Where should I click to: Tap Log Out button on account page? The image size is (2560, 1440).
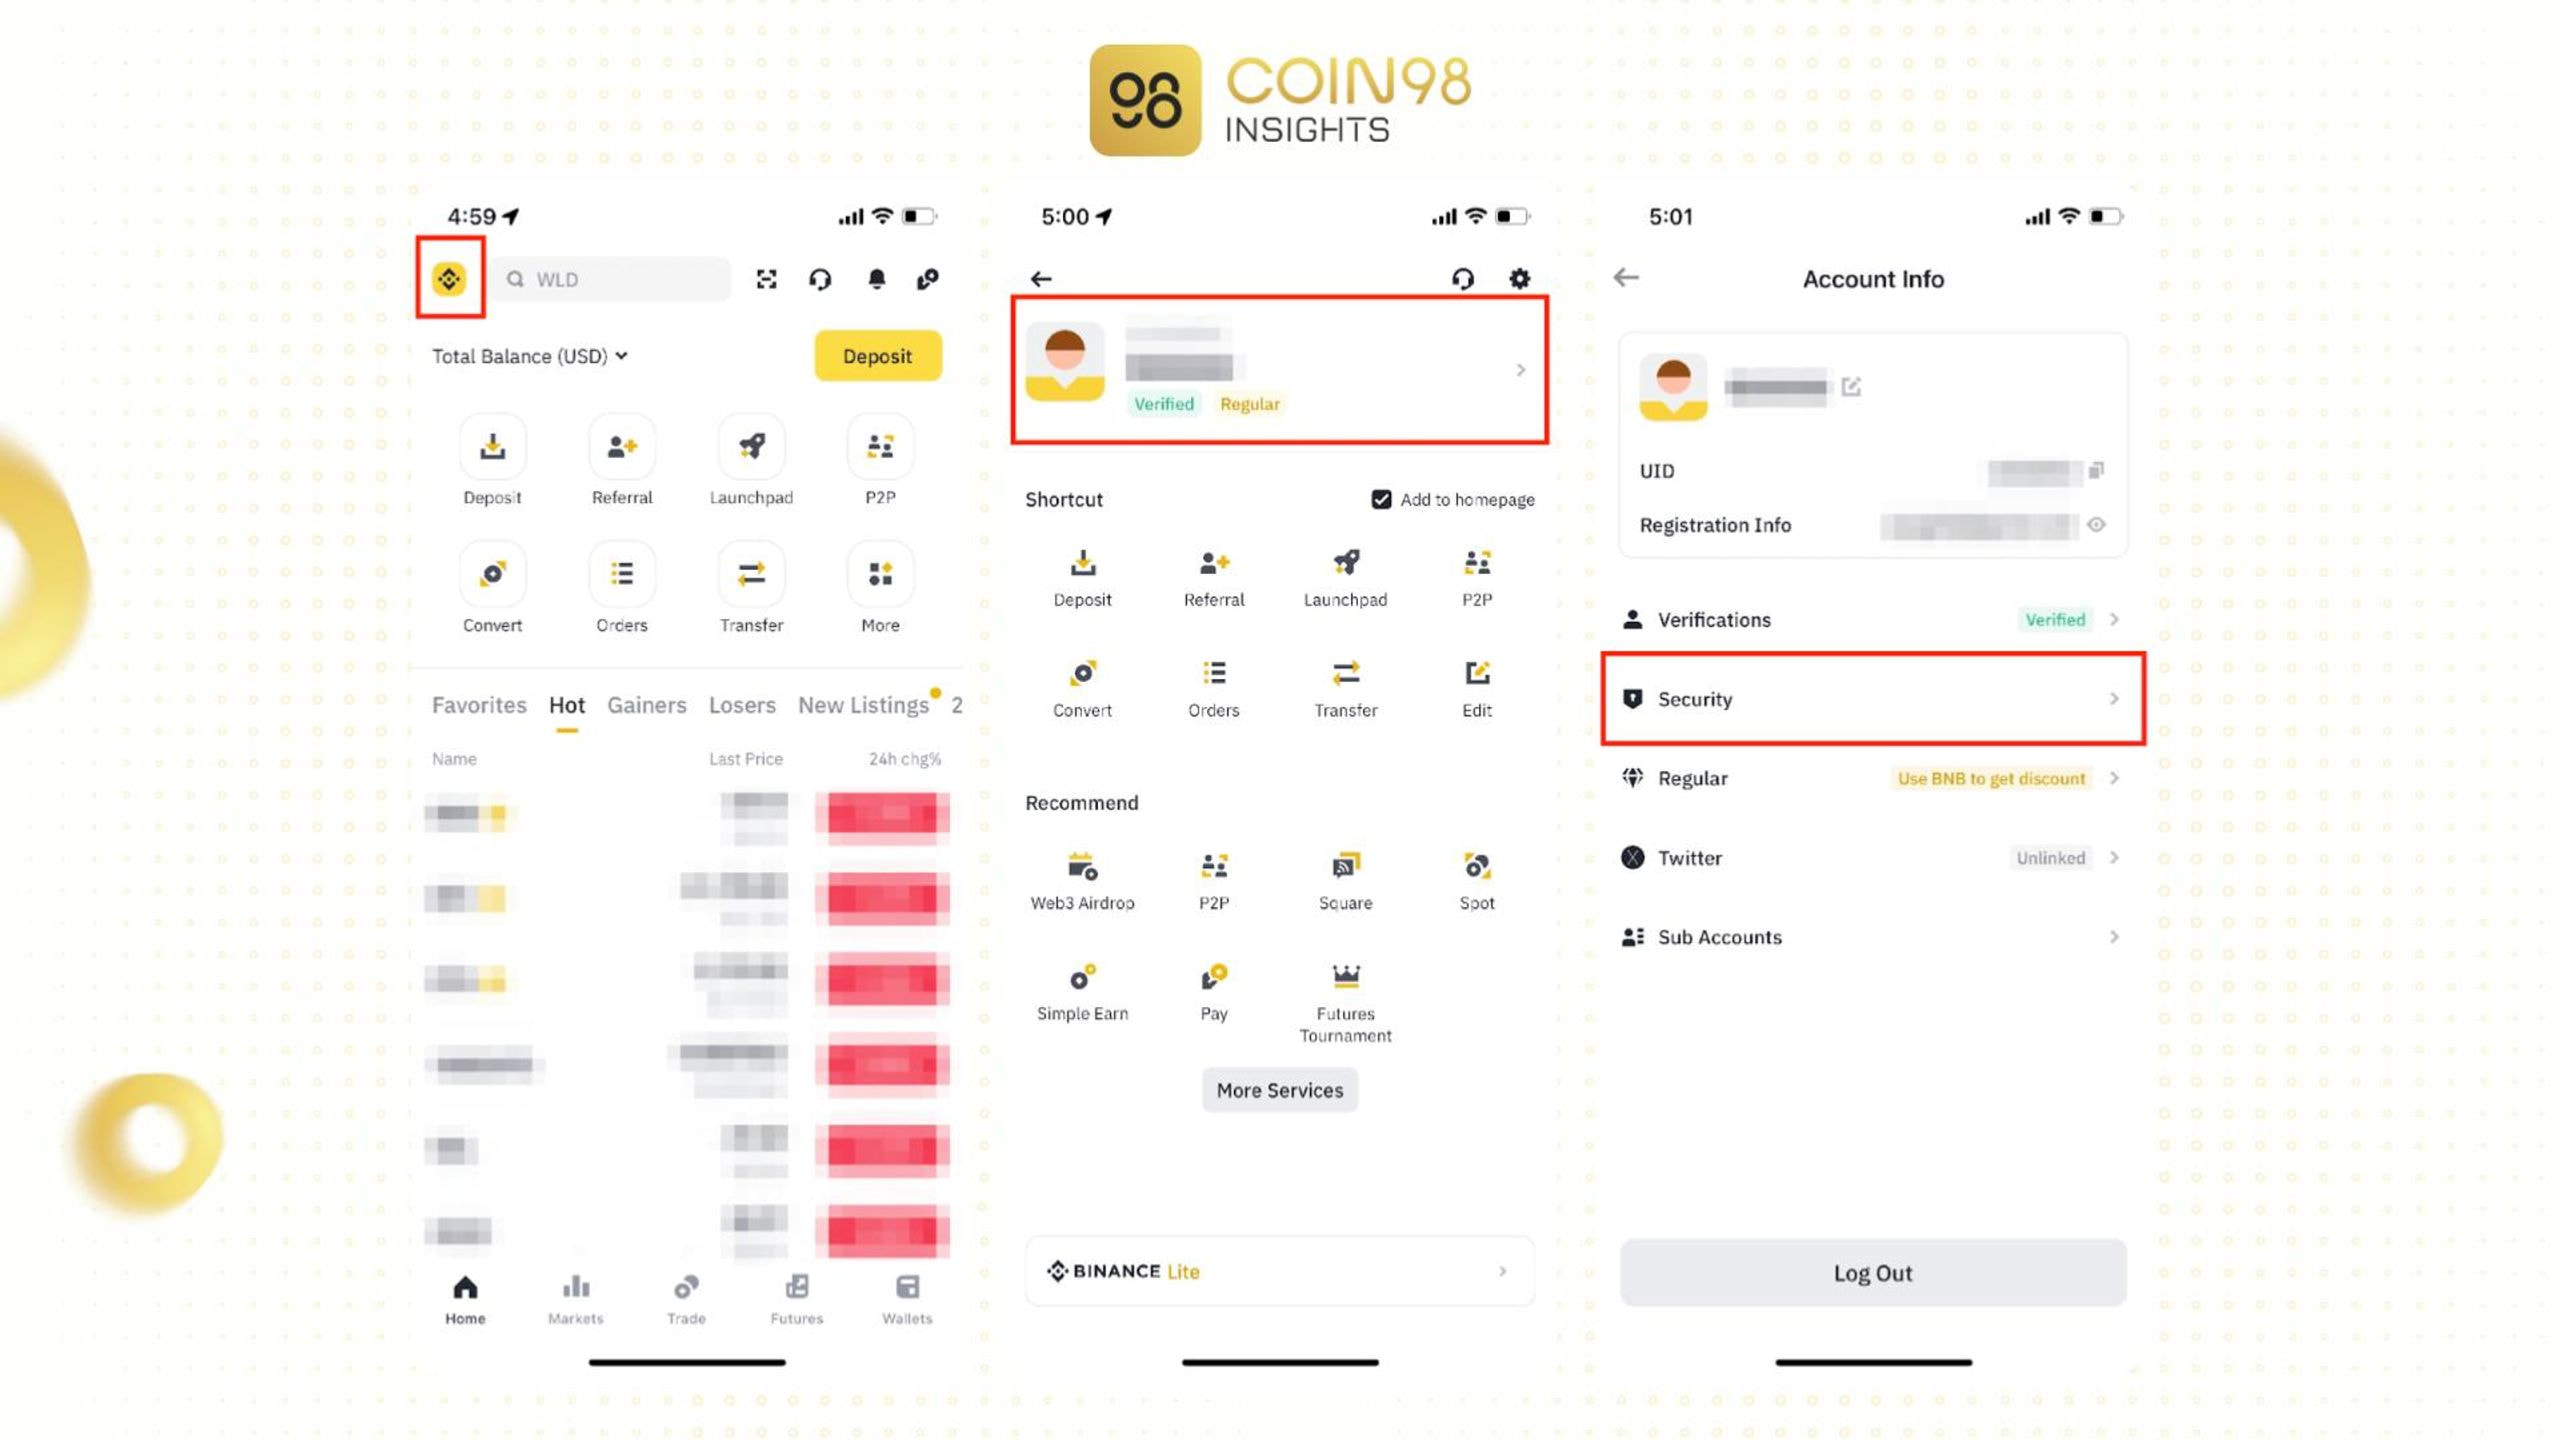(1873, 1271)
